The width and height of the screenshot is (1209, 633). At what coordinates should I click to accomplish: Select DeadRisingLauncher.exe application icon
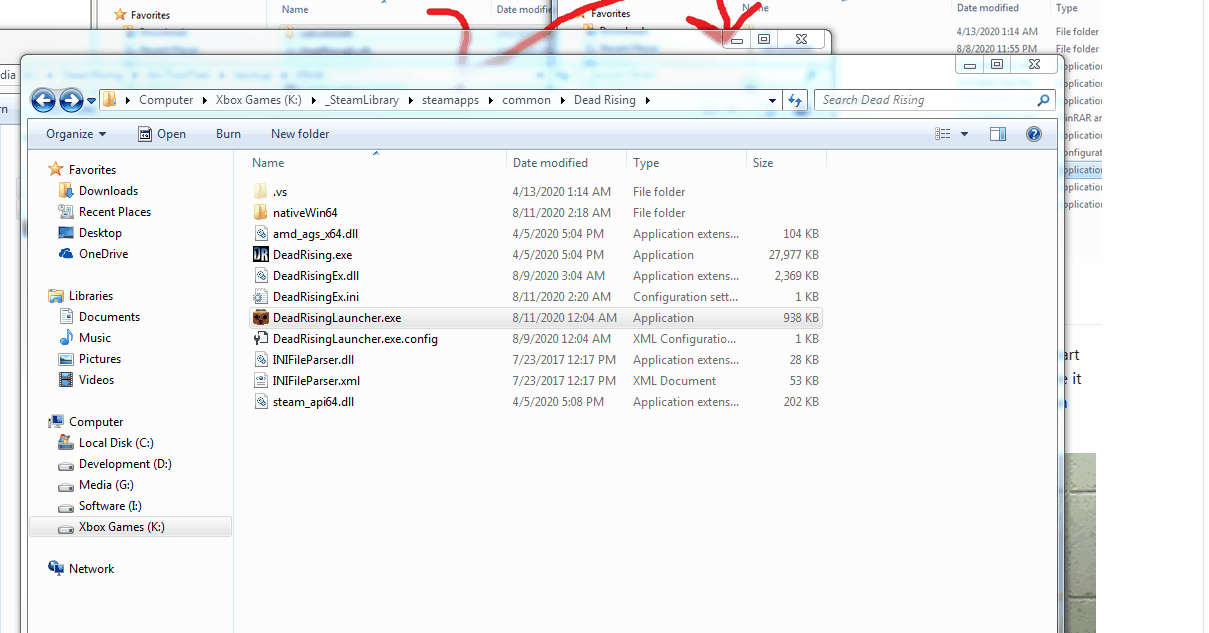tap(261, 317)
